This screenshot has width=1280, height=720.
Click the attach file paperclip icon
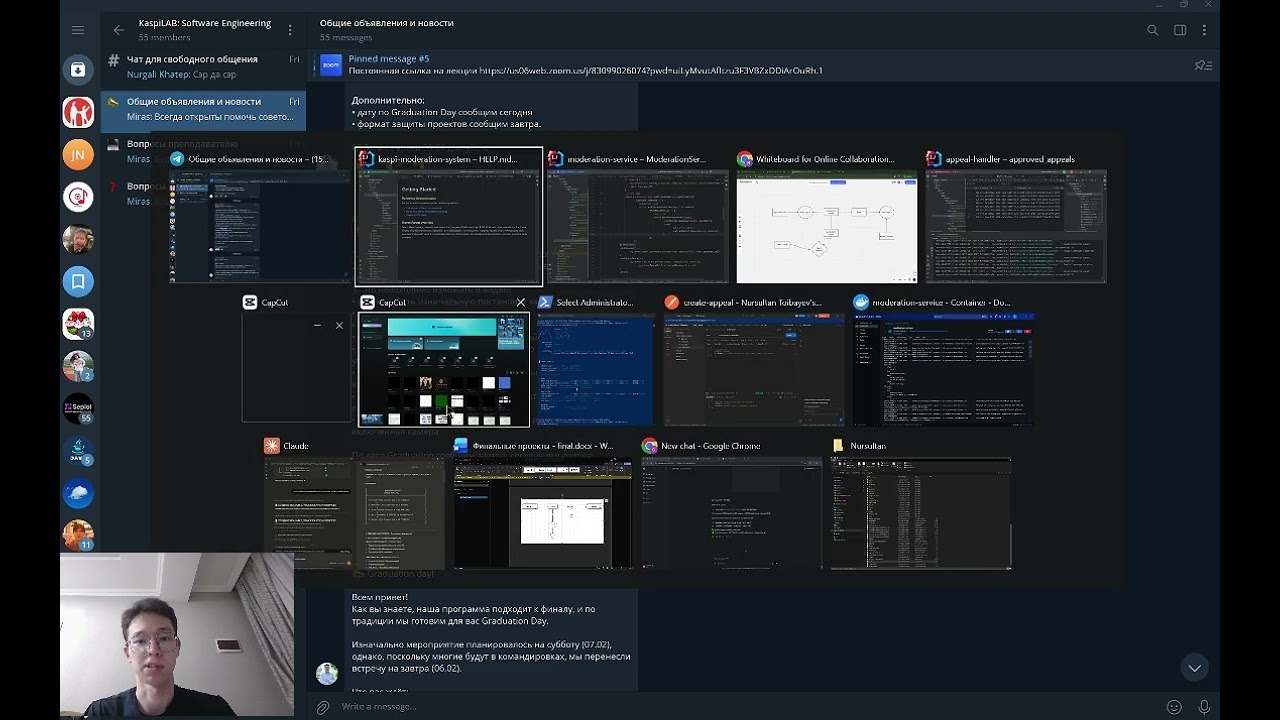click(323, 707)
